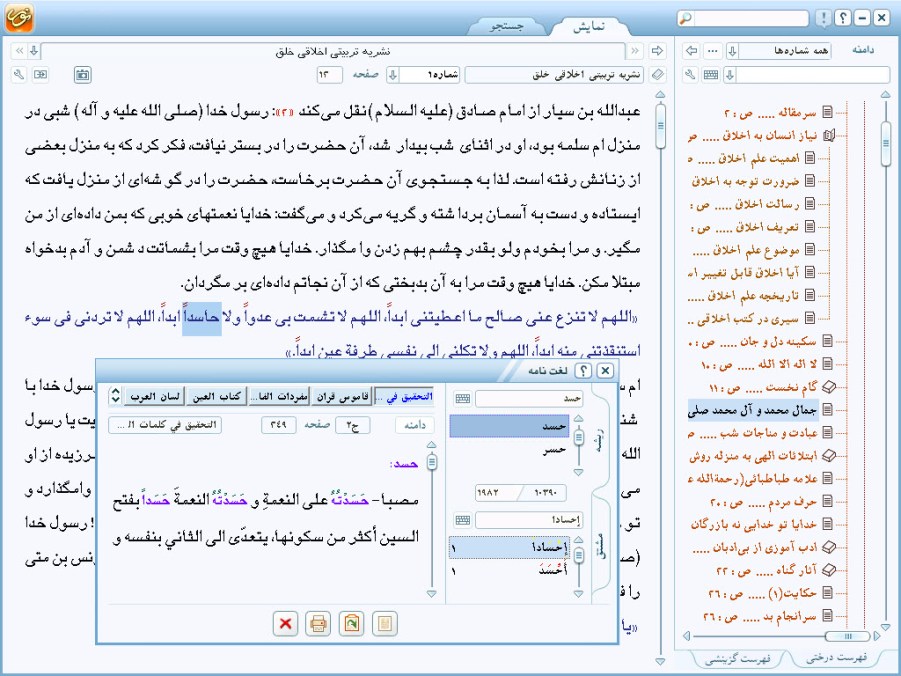
Task: Open the کتاب العین dictionary tab
Action: pyautogui.click(x=216, y=396)
